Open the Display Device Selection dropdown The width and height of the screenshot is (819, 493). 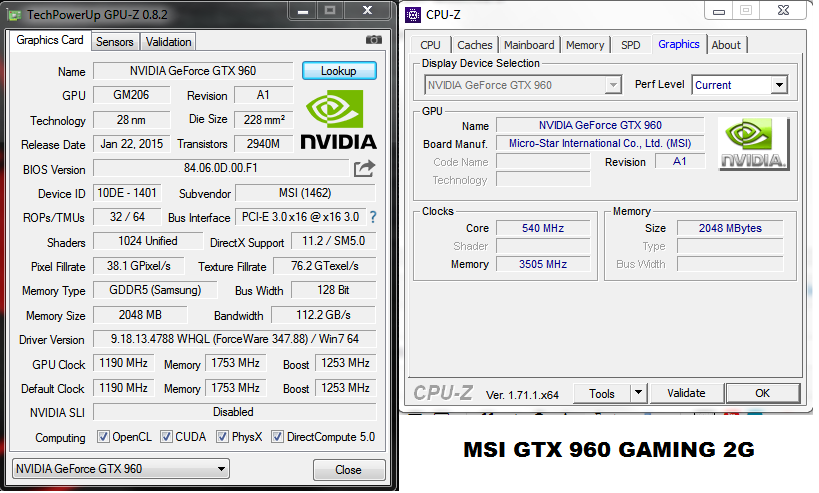click(523, 85)
